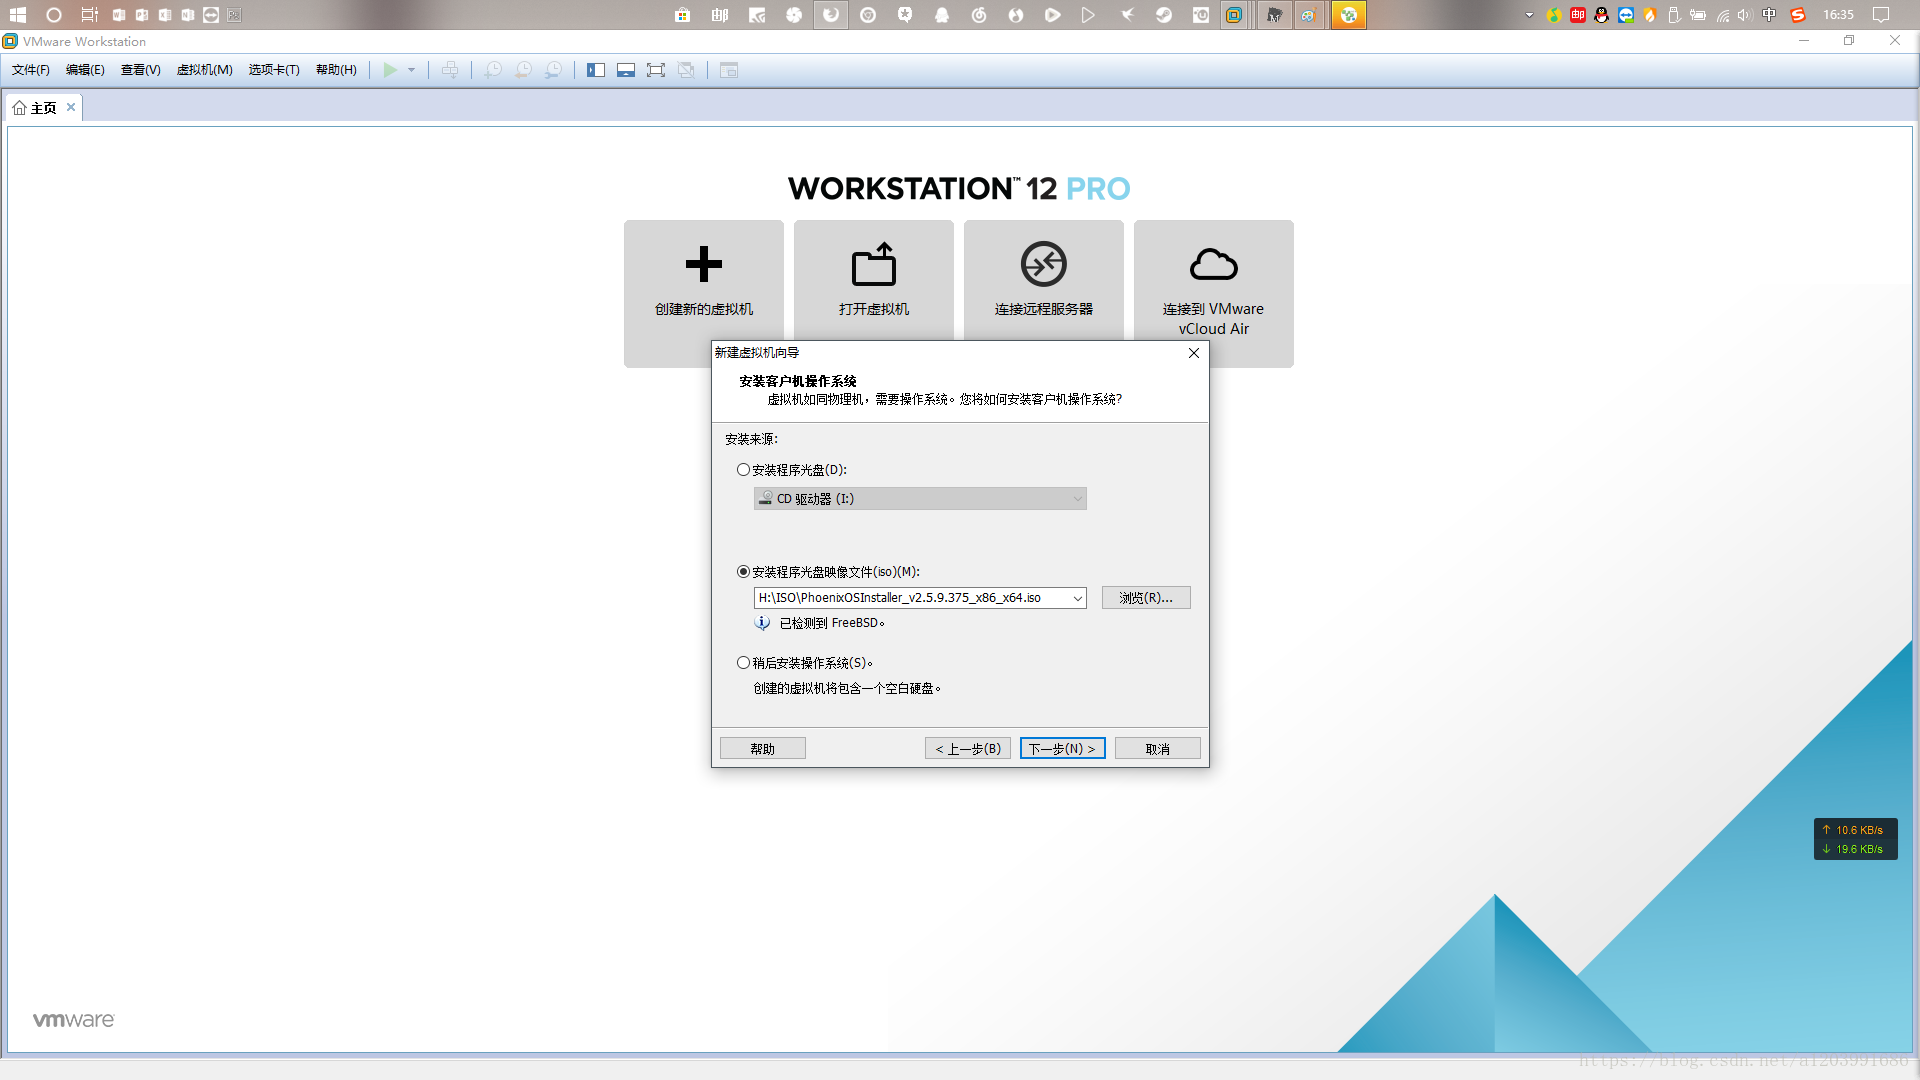Click the create new virtual machine plus icon

point(703,265)
